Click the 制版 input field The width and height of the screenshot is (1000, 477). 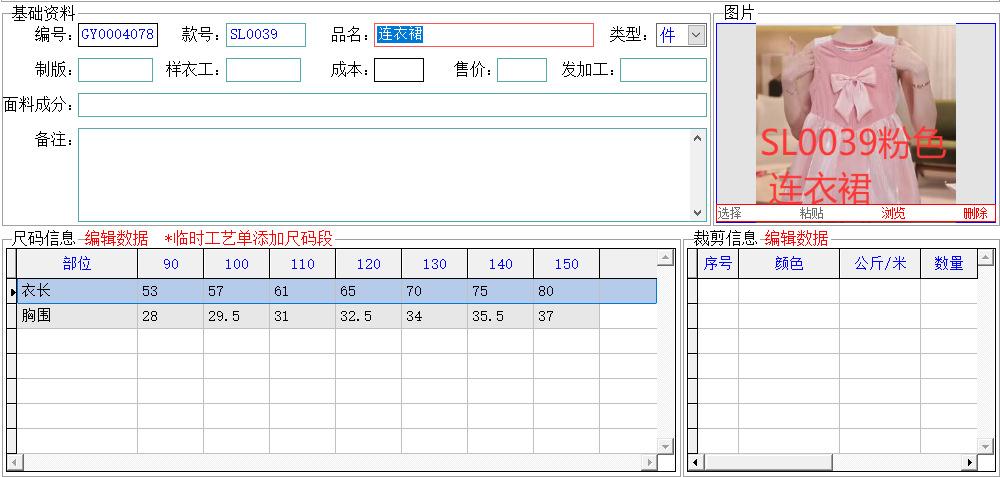115,70
